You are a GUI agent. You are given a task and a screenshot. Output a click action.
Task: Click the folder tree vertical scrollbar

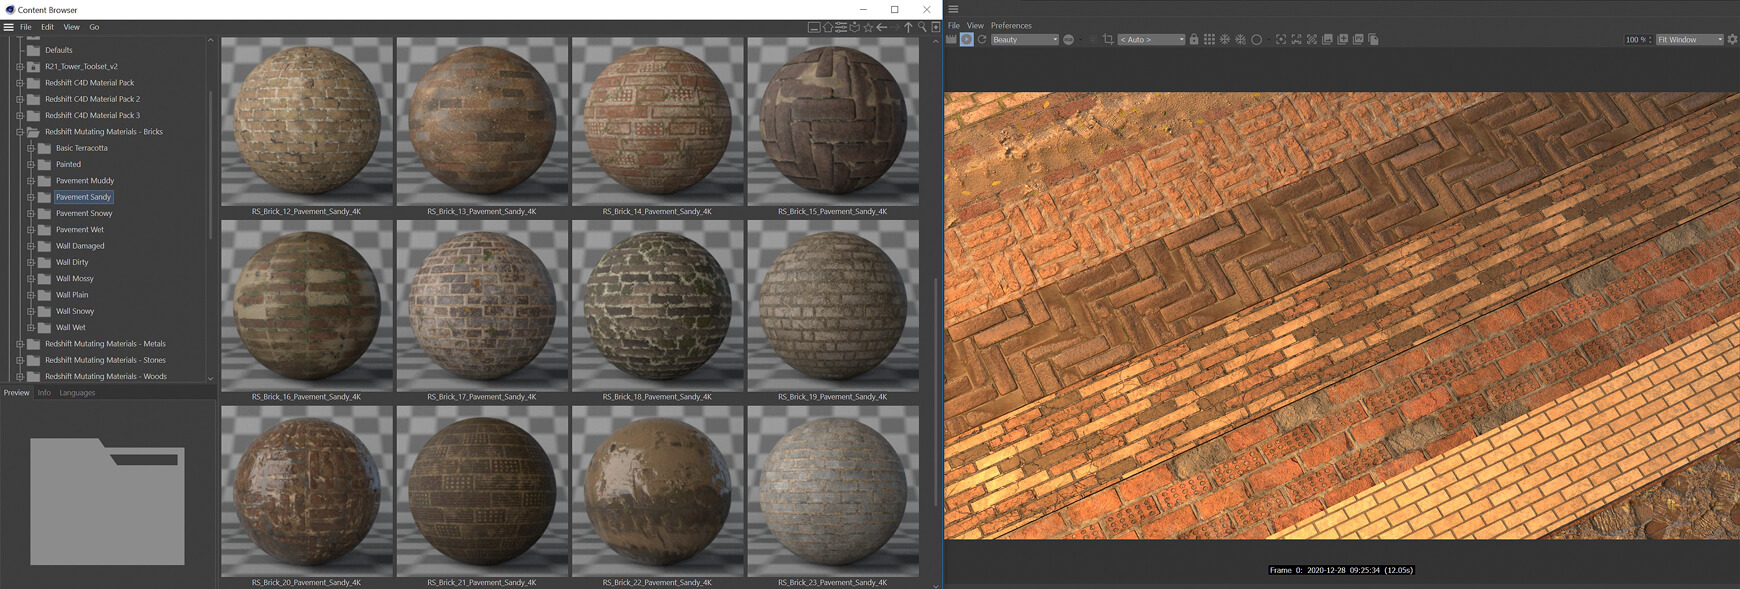pyautogui.click(x=210, y=165)
